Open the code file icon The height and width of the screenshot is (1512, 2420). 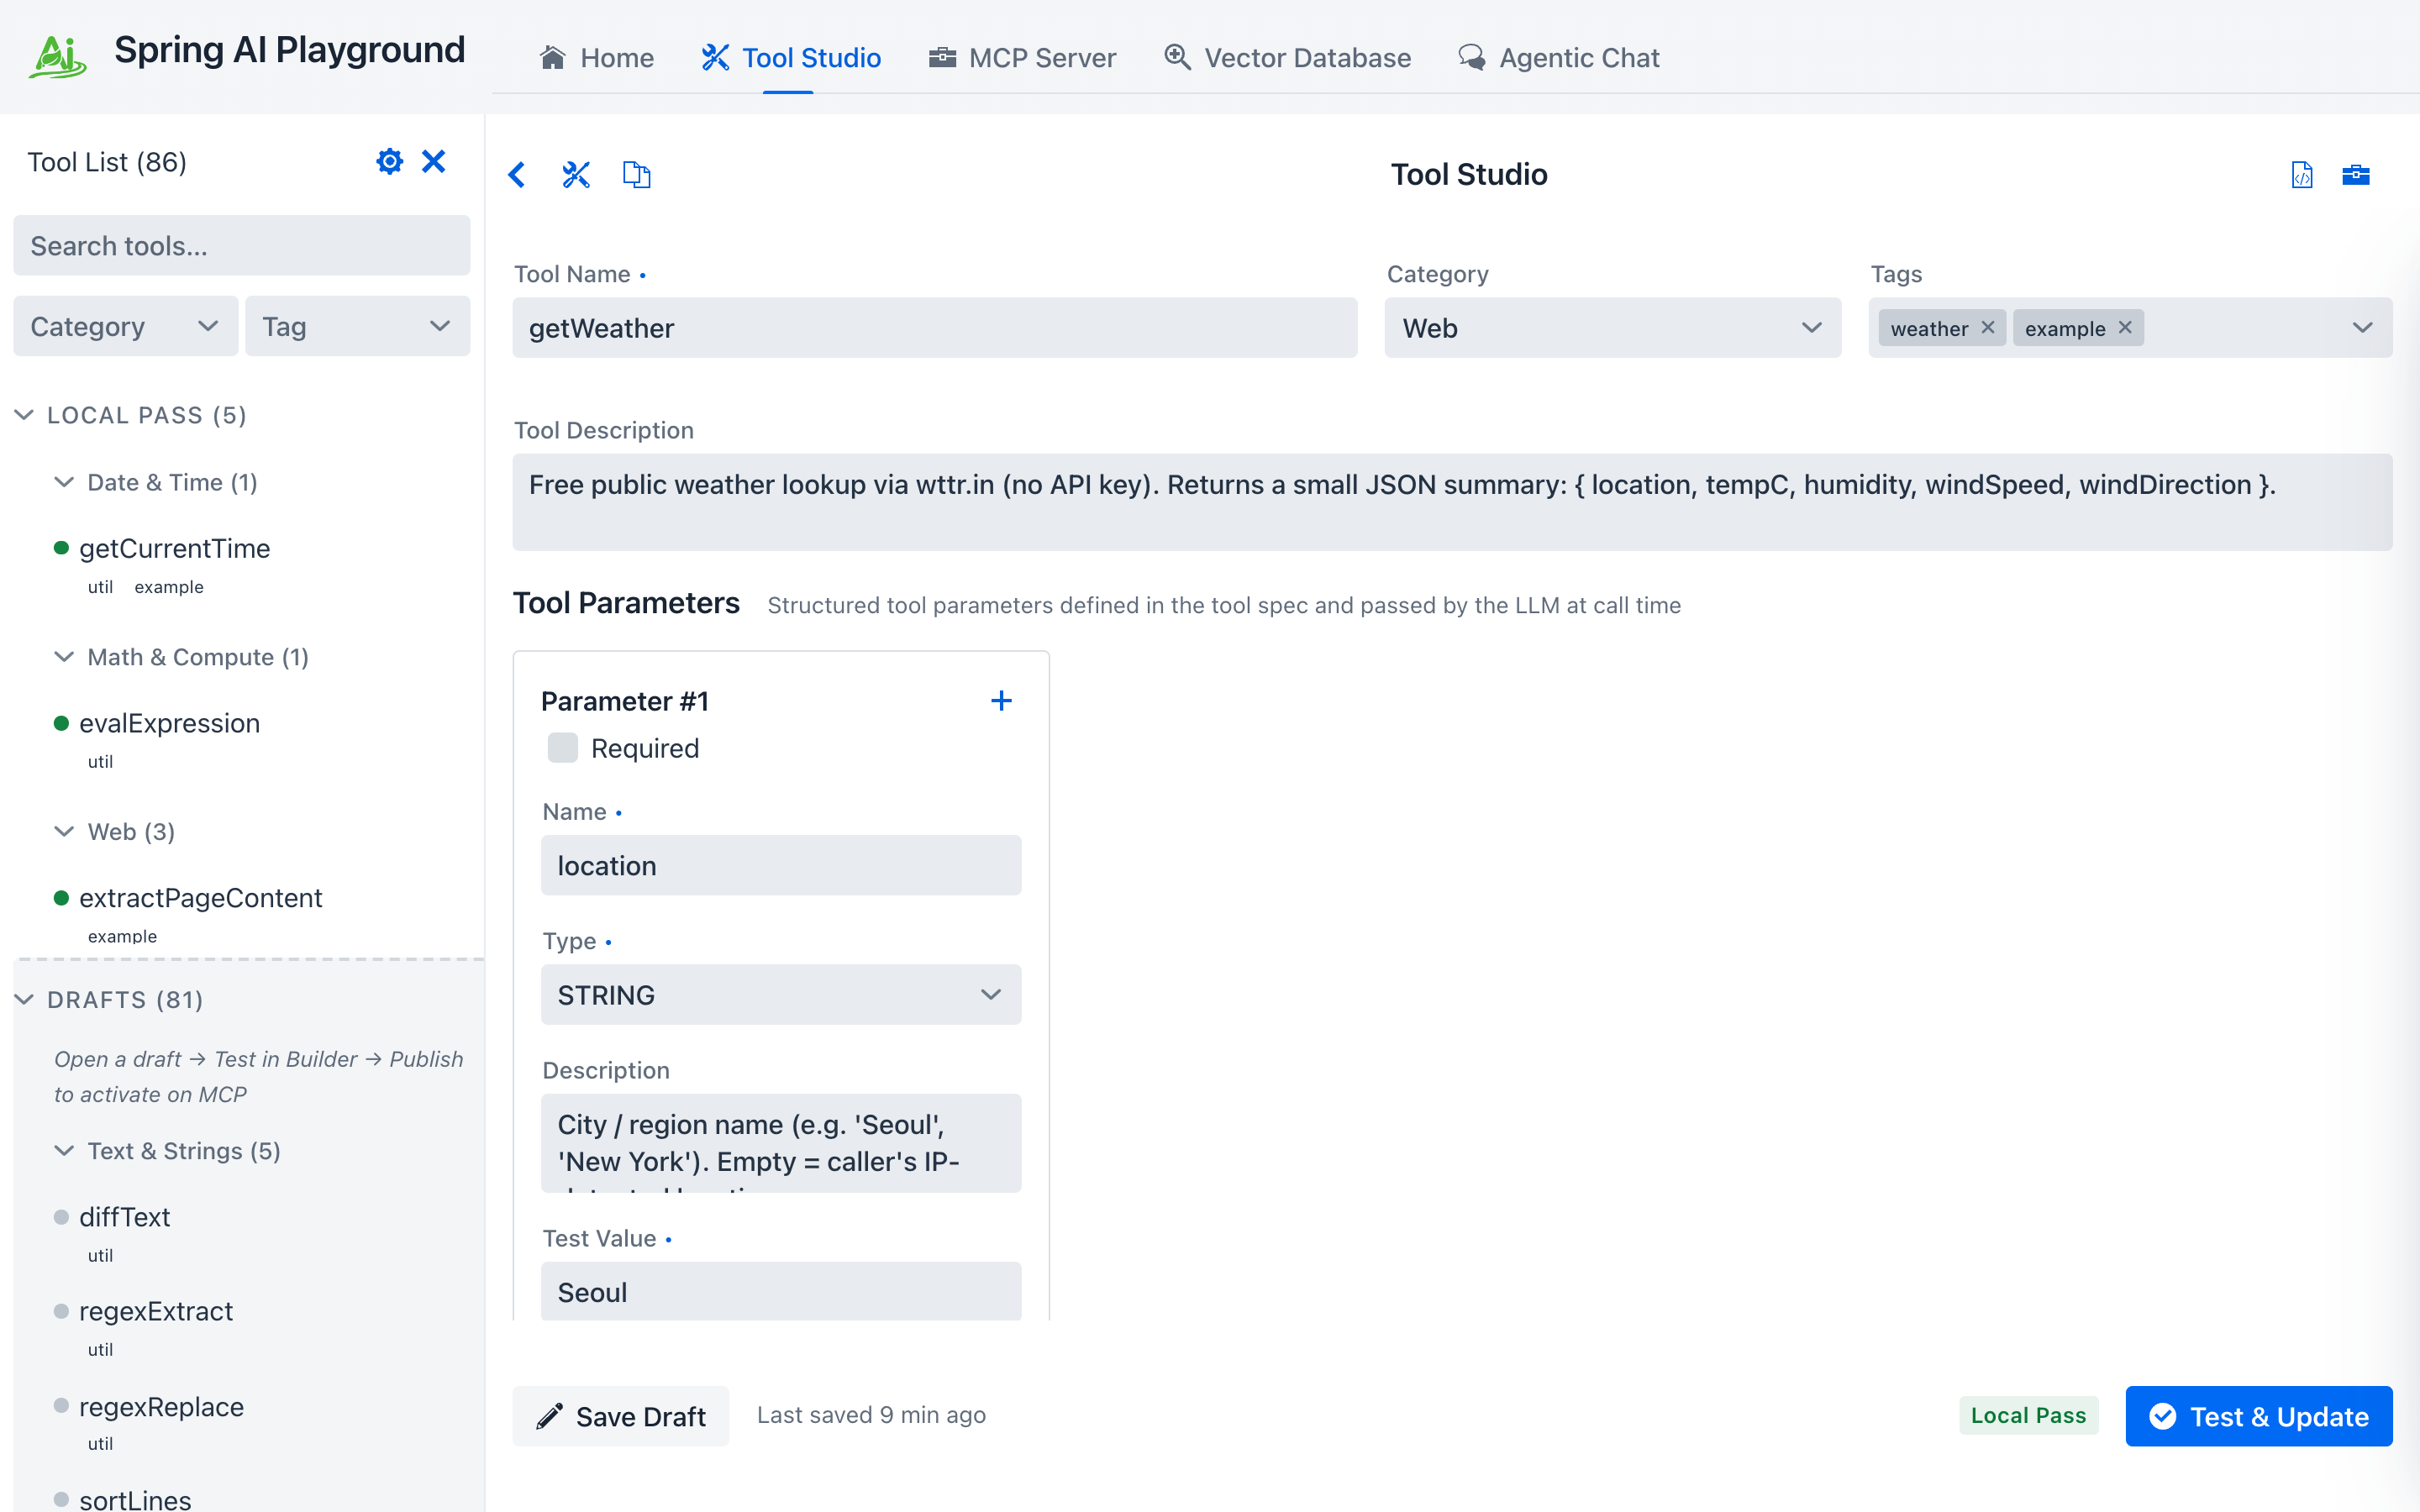[x=2302, y=175]
